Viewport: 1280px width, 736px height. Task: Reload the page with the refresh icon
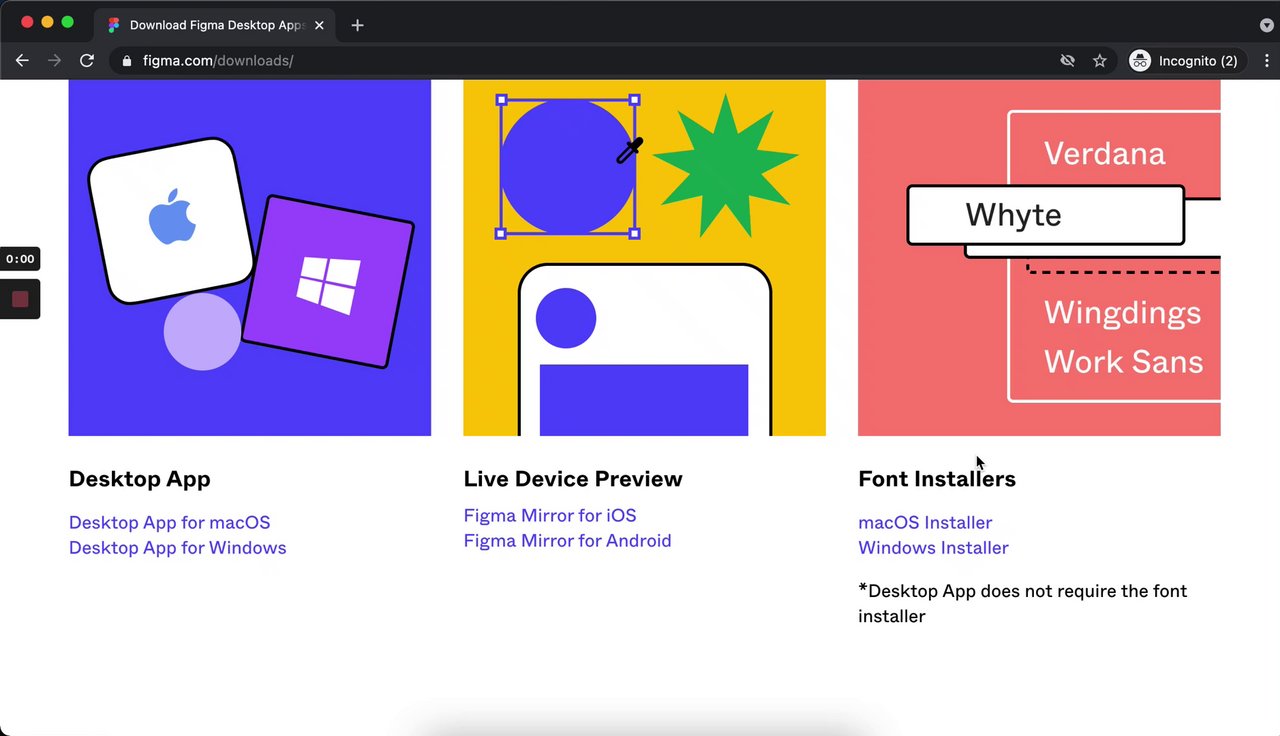(x=87, y=61)
